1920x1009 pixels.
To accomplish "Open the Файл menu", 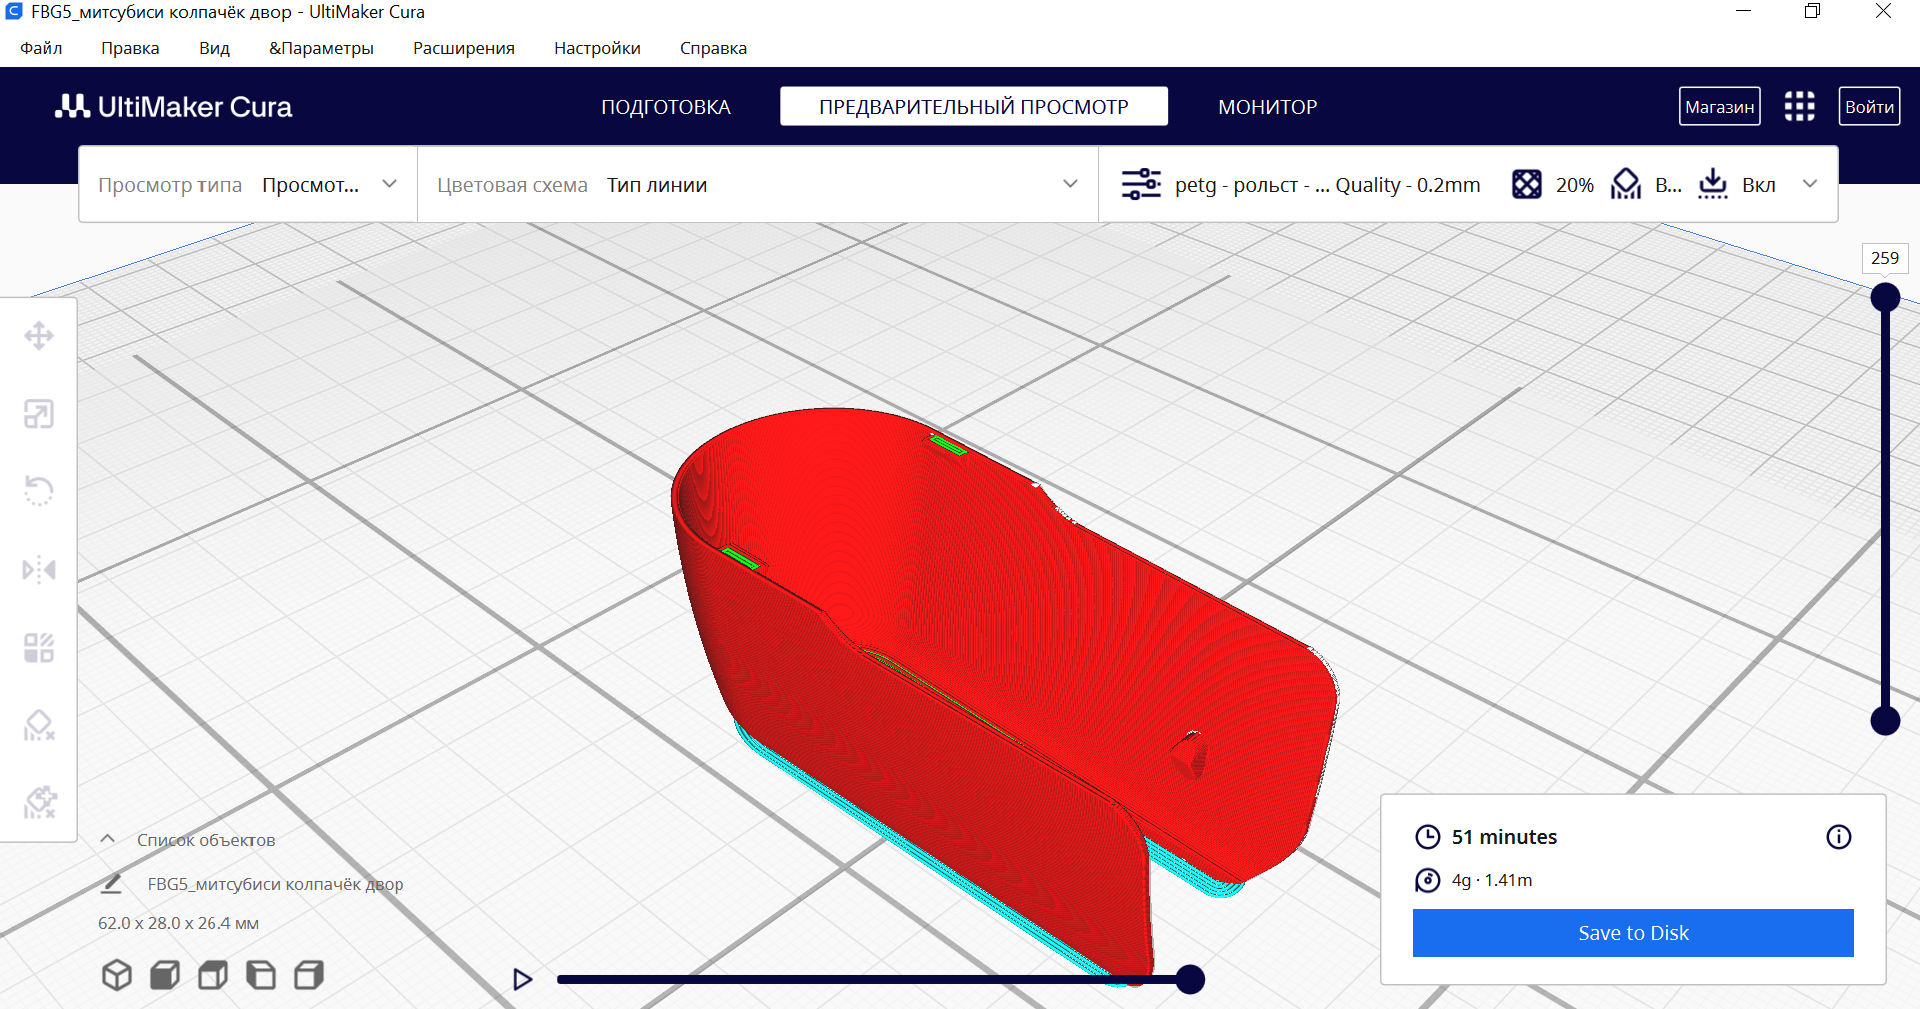I will coord(41,48).
